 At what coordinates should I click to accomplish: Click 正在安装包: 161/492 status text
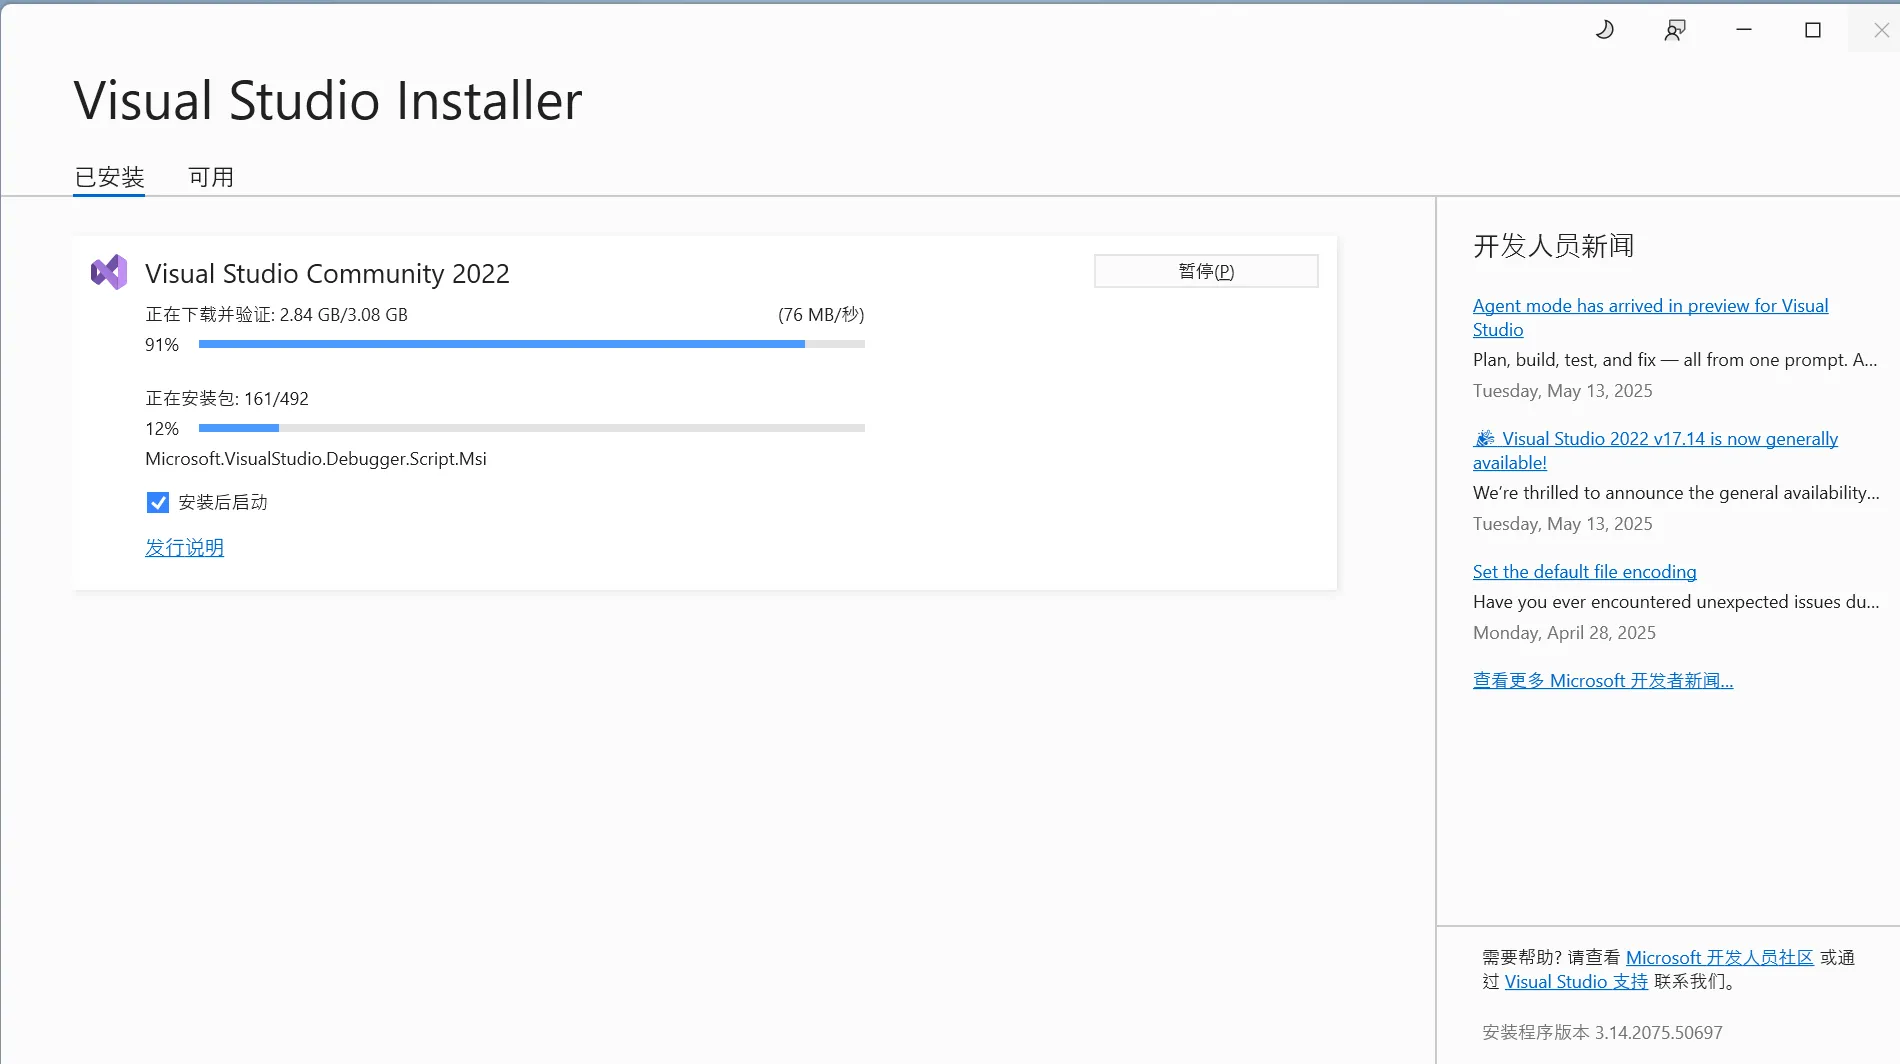pos(227,398)
